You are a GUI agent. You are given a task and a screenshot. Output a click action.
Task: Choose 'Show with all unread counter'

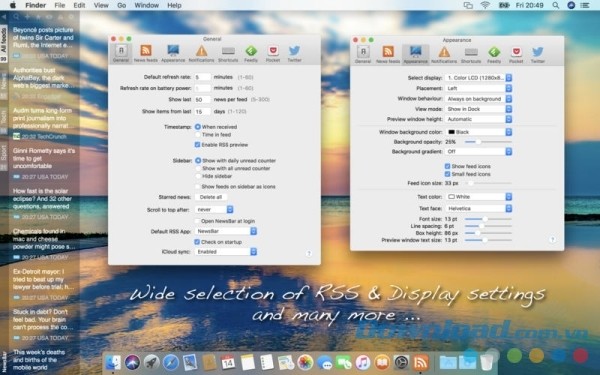point(198,168)
